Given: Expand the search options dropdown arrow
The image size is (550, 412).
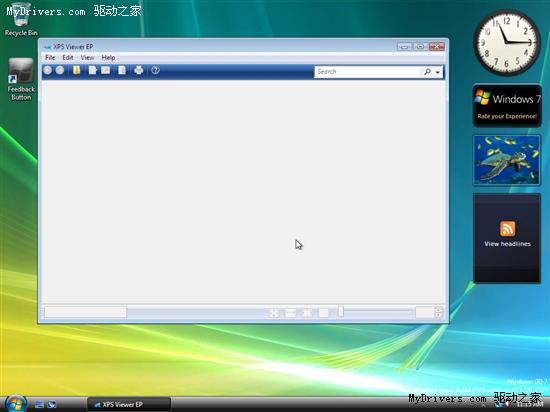Looking at the screenshot, I should click(438, 72).
